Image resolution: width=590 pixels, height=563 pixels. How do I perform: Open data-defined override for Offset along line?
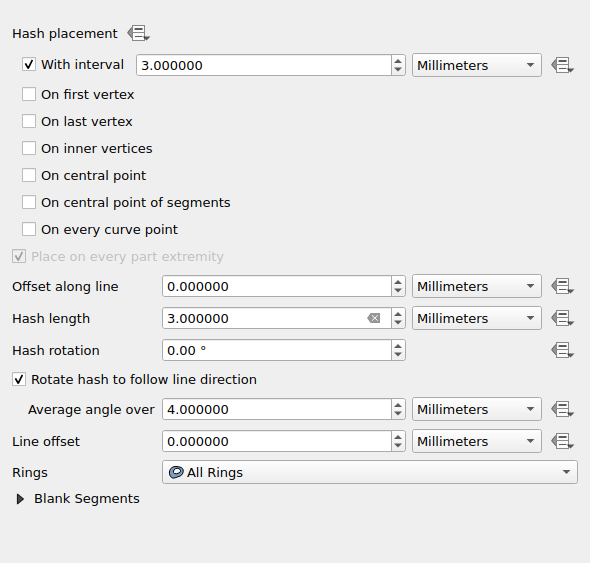click(x=562, y=286)
